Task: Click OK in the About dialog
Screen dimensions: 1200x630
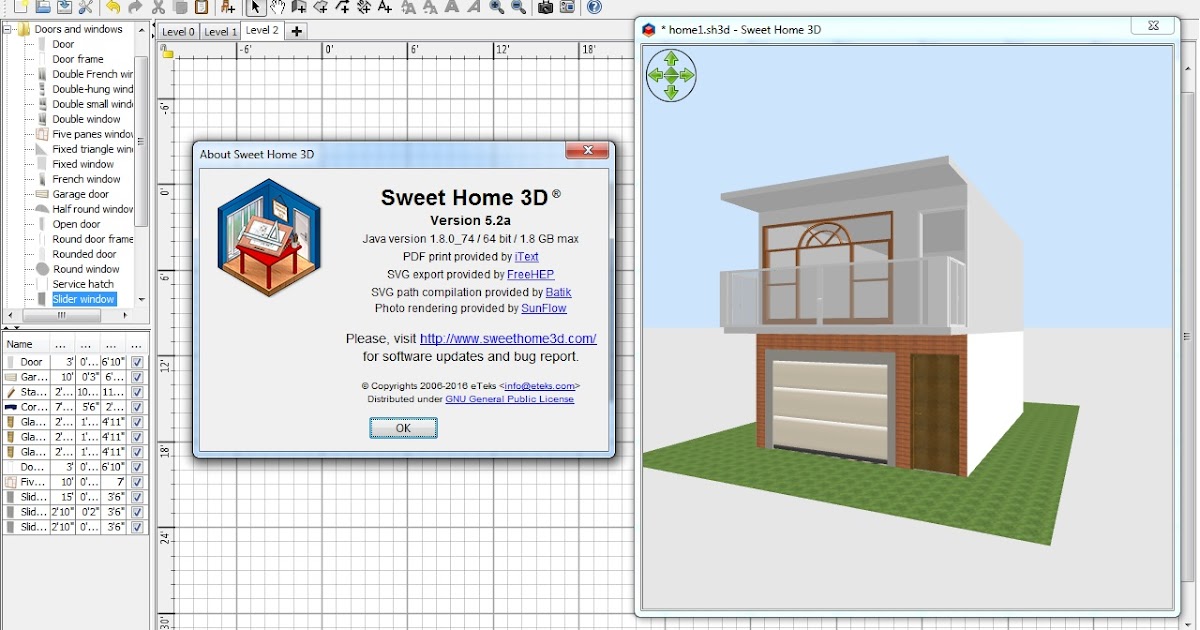Action: coord(403,427)
